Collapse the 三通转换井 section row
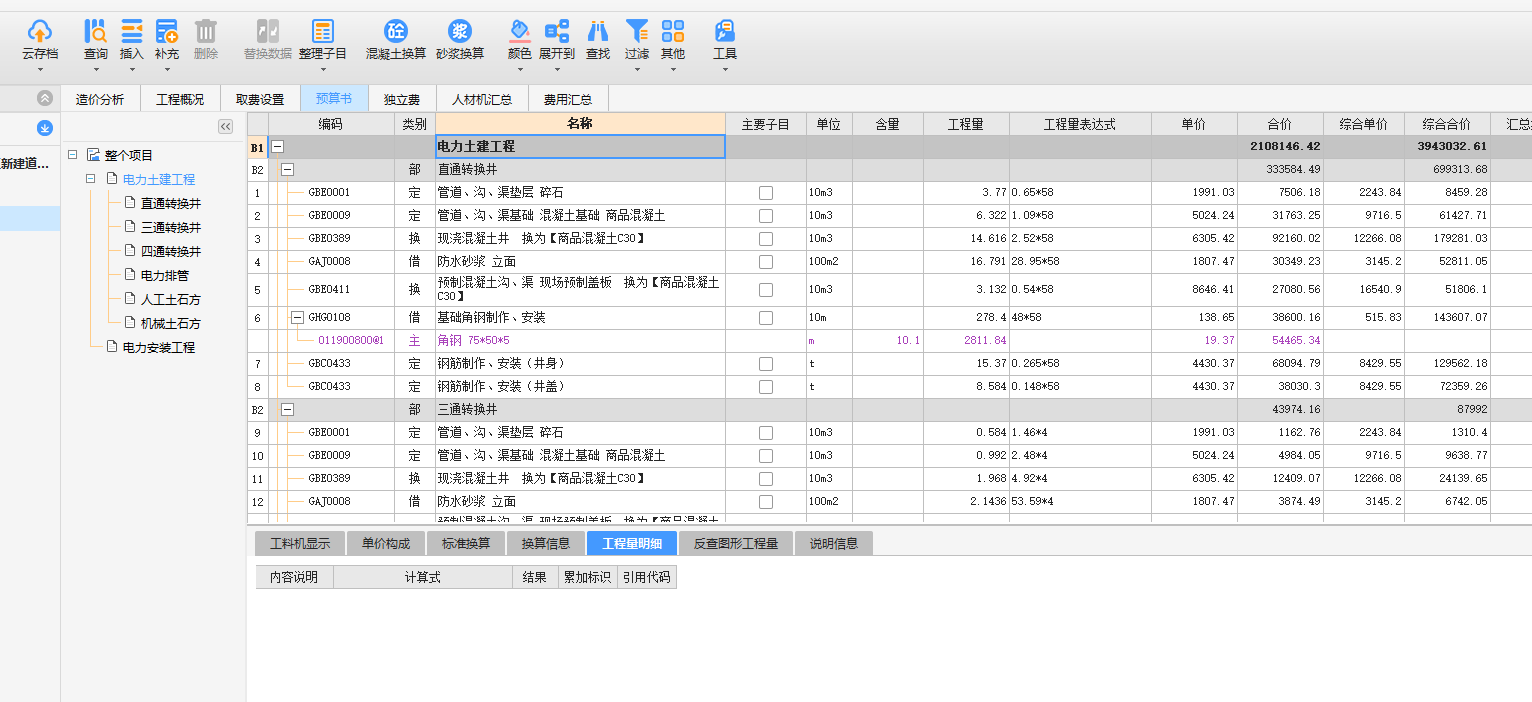The width and height of the screenshot is (1532, 702). click(288, 410)
